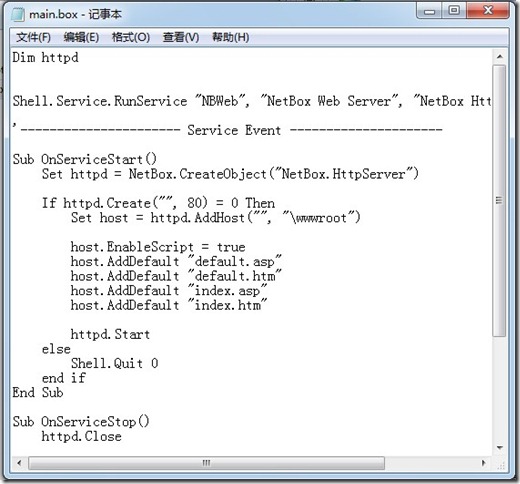This screenshot has height=484, width=520.
Task: Maximize the main.box Notepad window
Action: pyautogui.click(x=454, y=11)
